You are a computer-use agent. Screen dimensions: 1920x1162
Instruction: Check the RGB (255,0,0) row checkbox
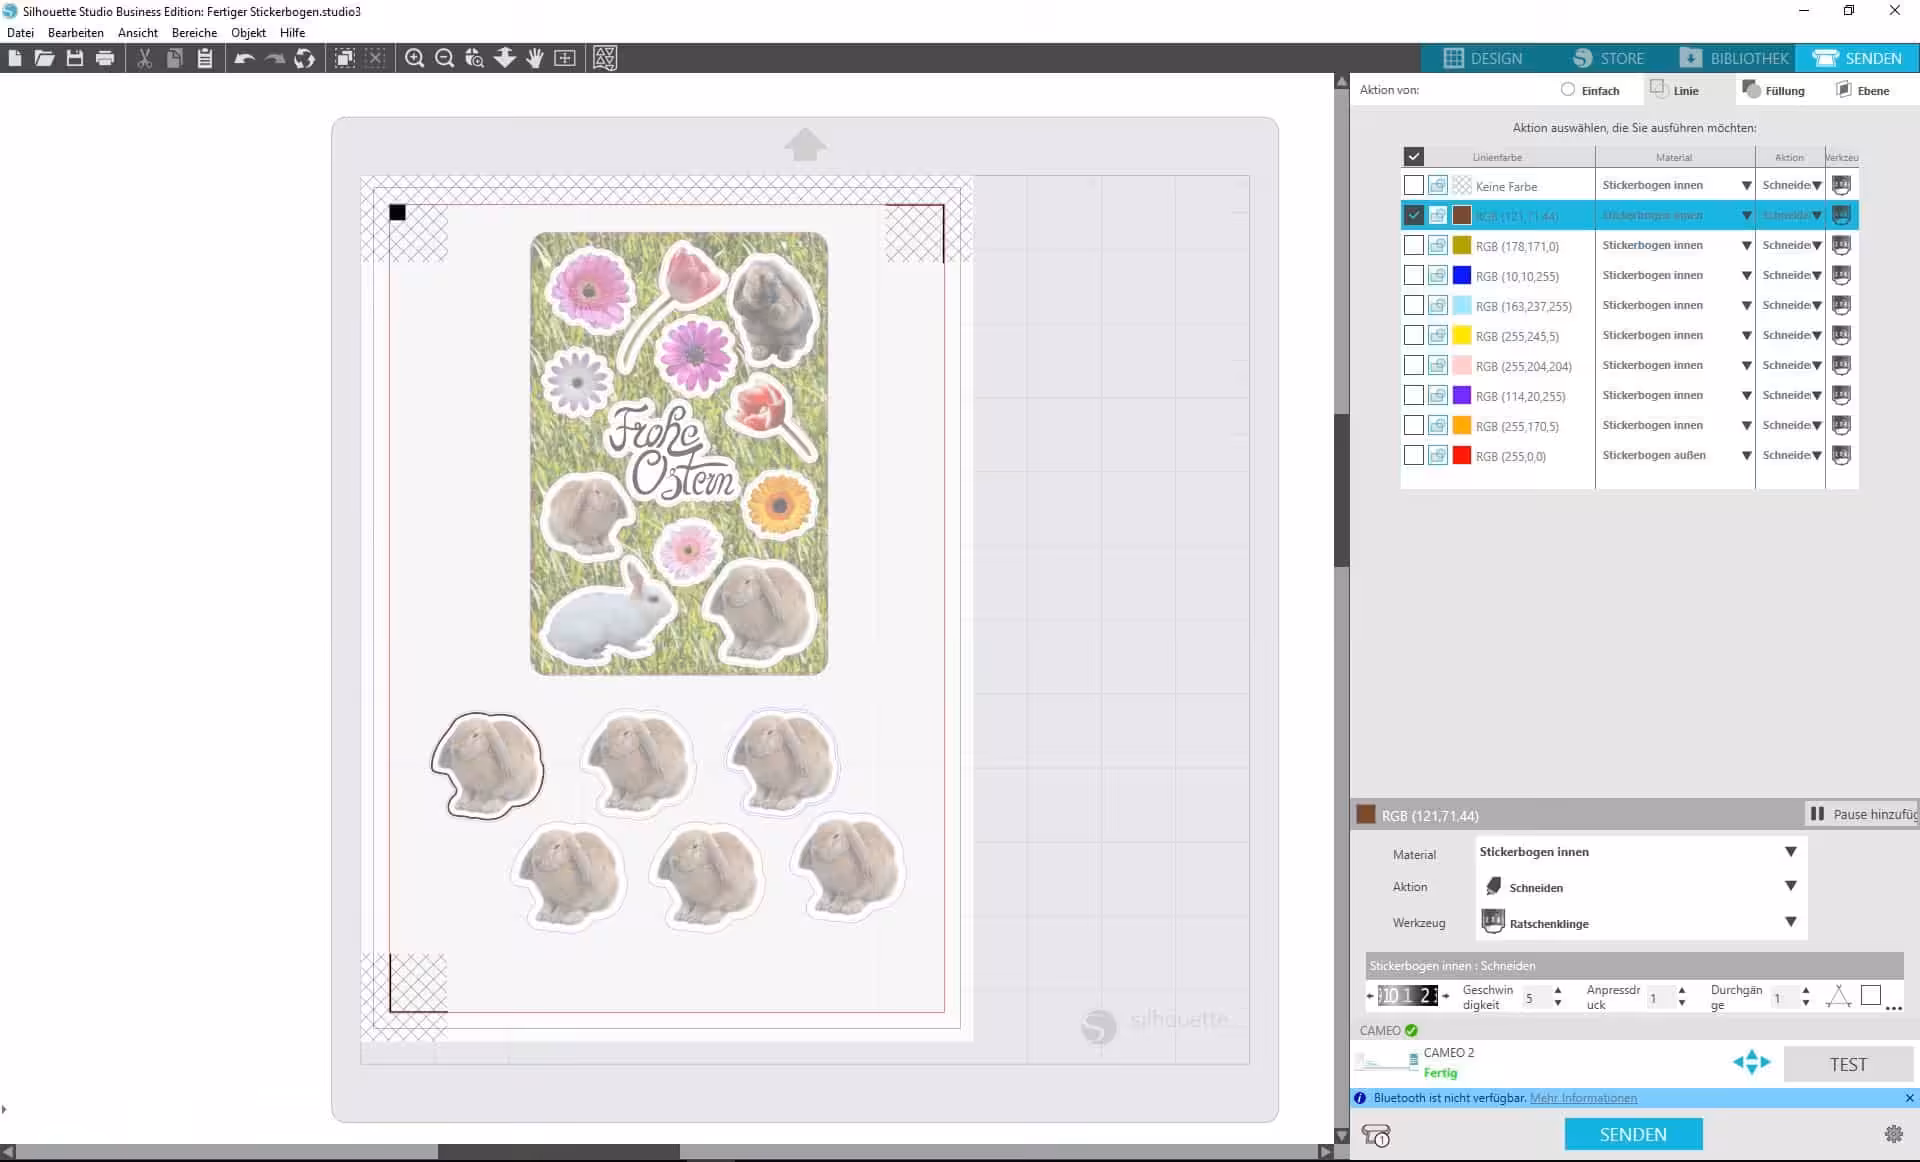[1413, 455]
